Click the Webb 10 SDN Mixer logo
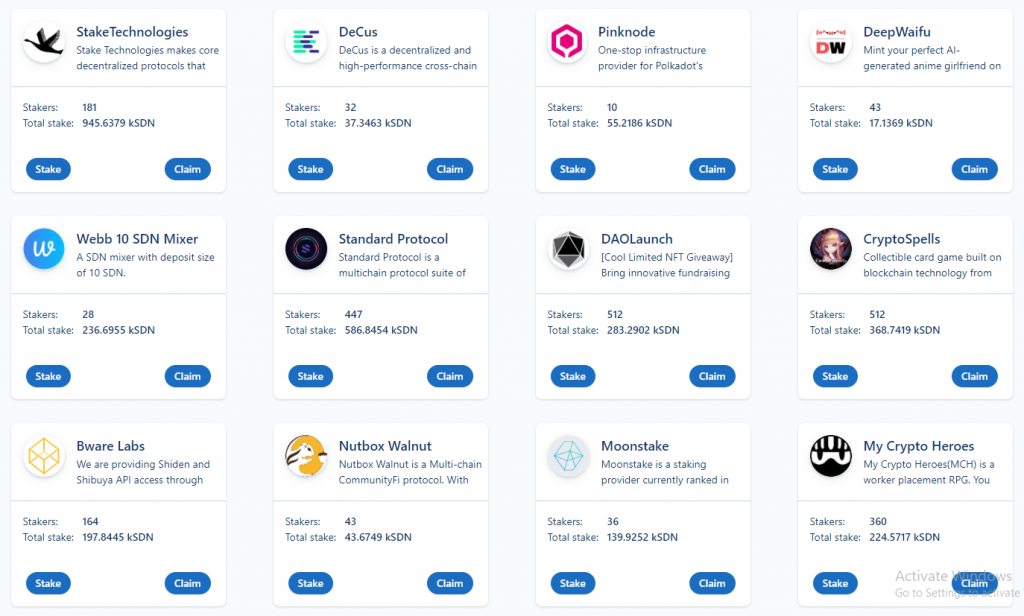 [44, 249]
